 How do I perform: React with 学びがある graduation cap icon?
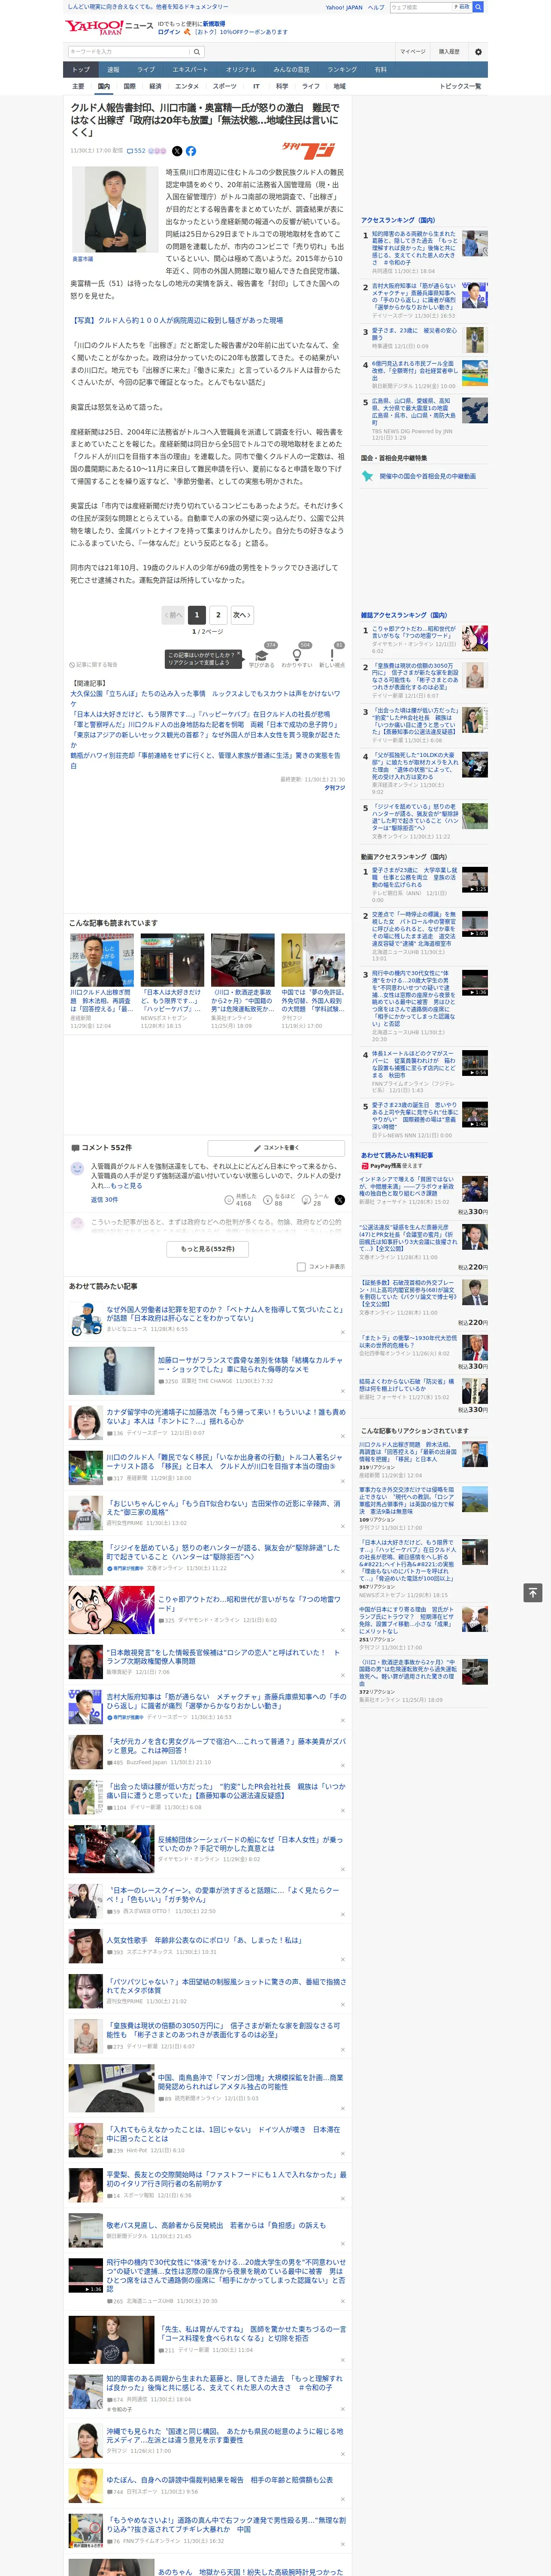262,656
